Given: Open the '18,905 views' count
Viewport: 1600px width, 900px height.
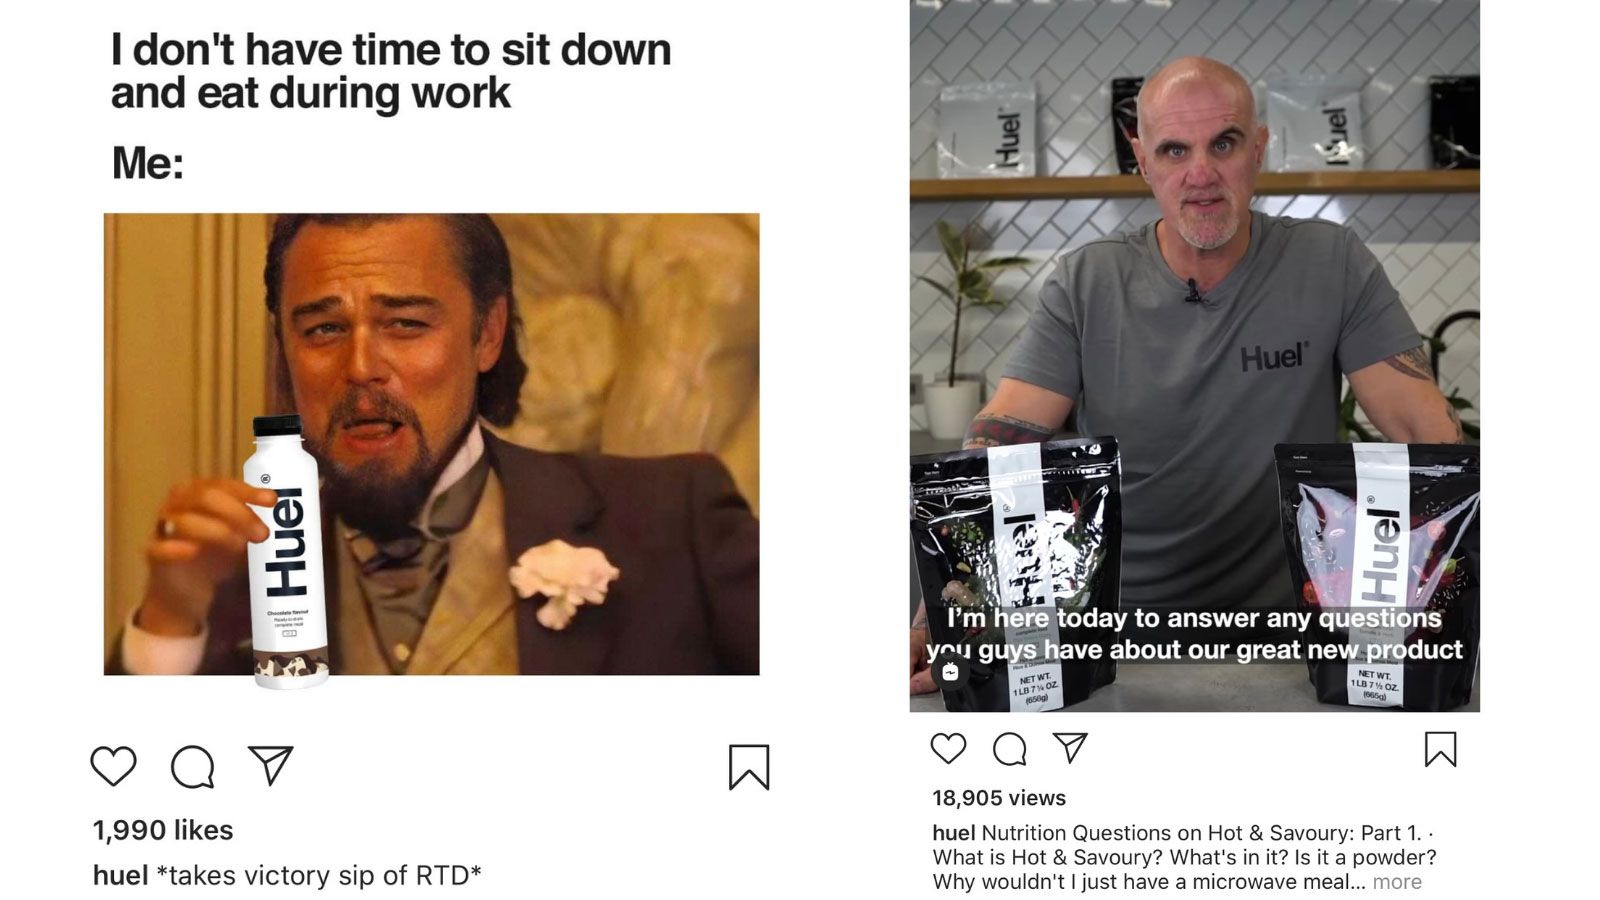Looking at the screenshot, I should [999, 798].
